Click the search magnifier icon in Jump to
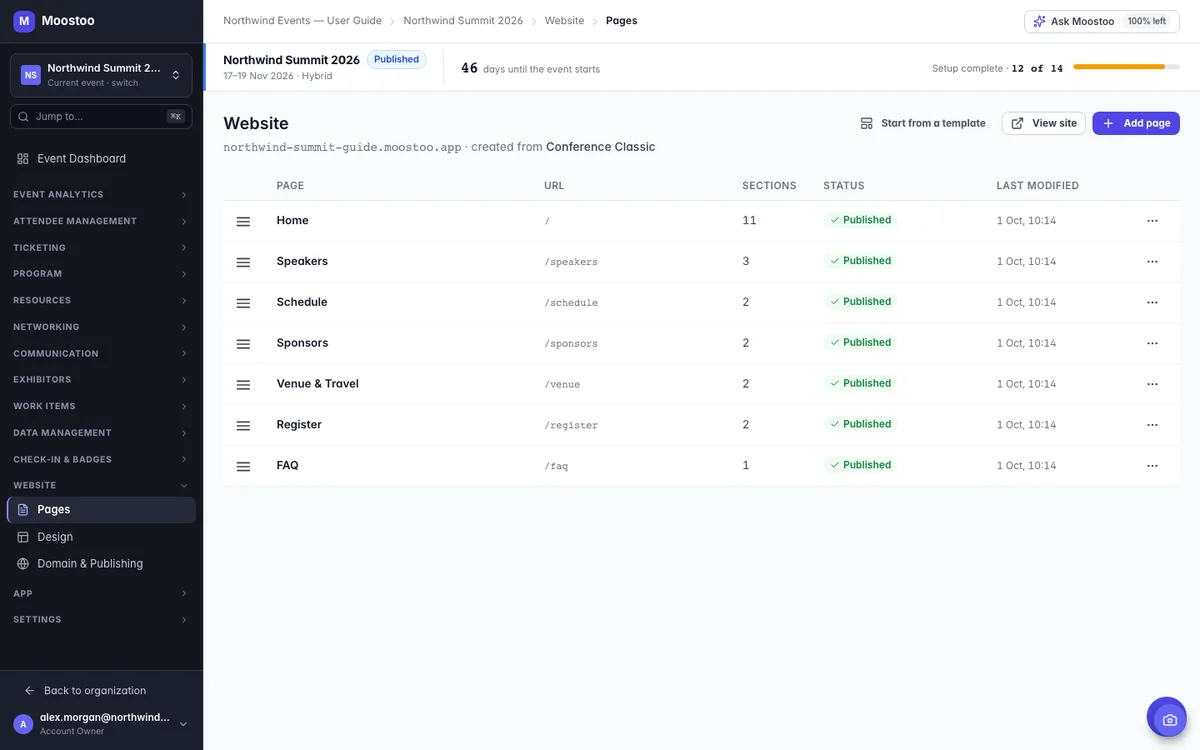Screen dimensions: 1200x750 (23, 117)
